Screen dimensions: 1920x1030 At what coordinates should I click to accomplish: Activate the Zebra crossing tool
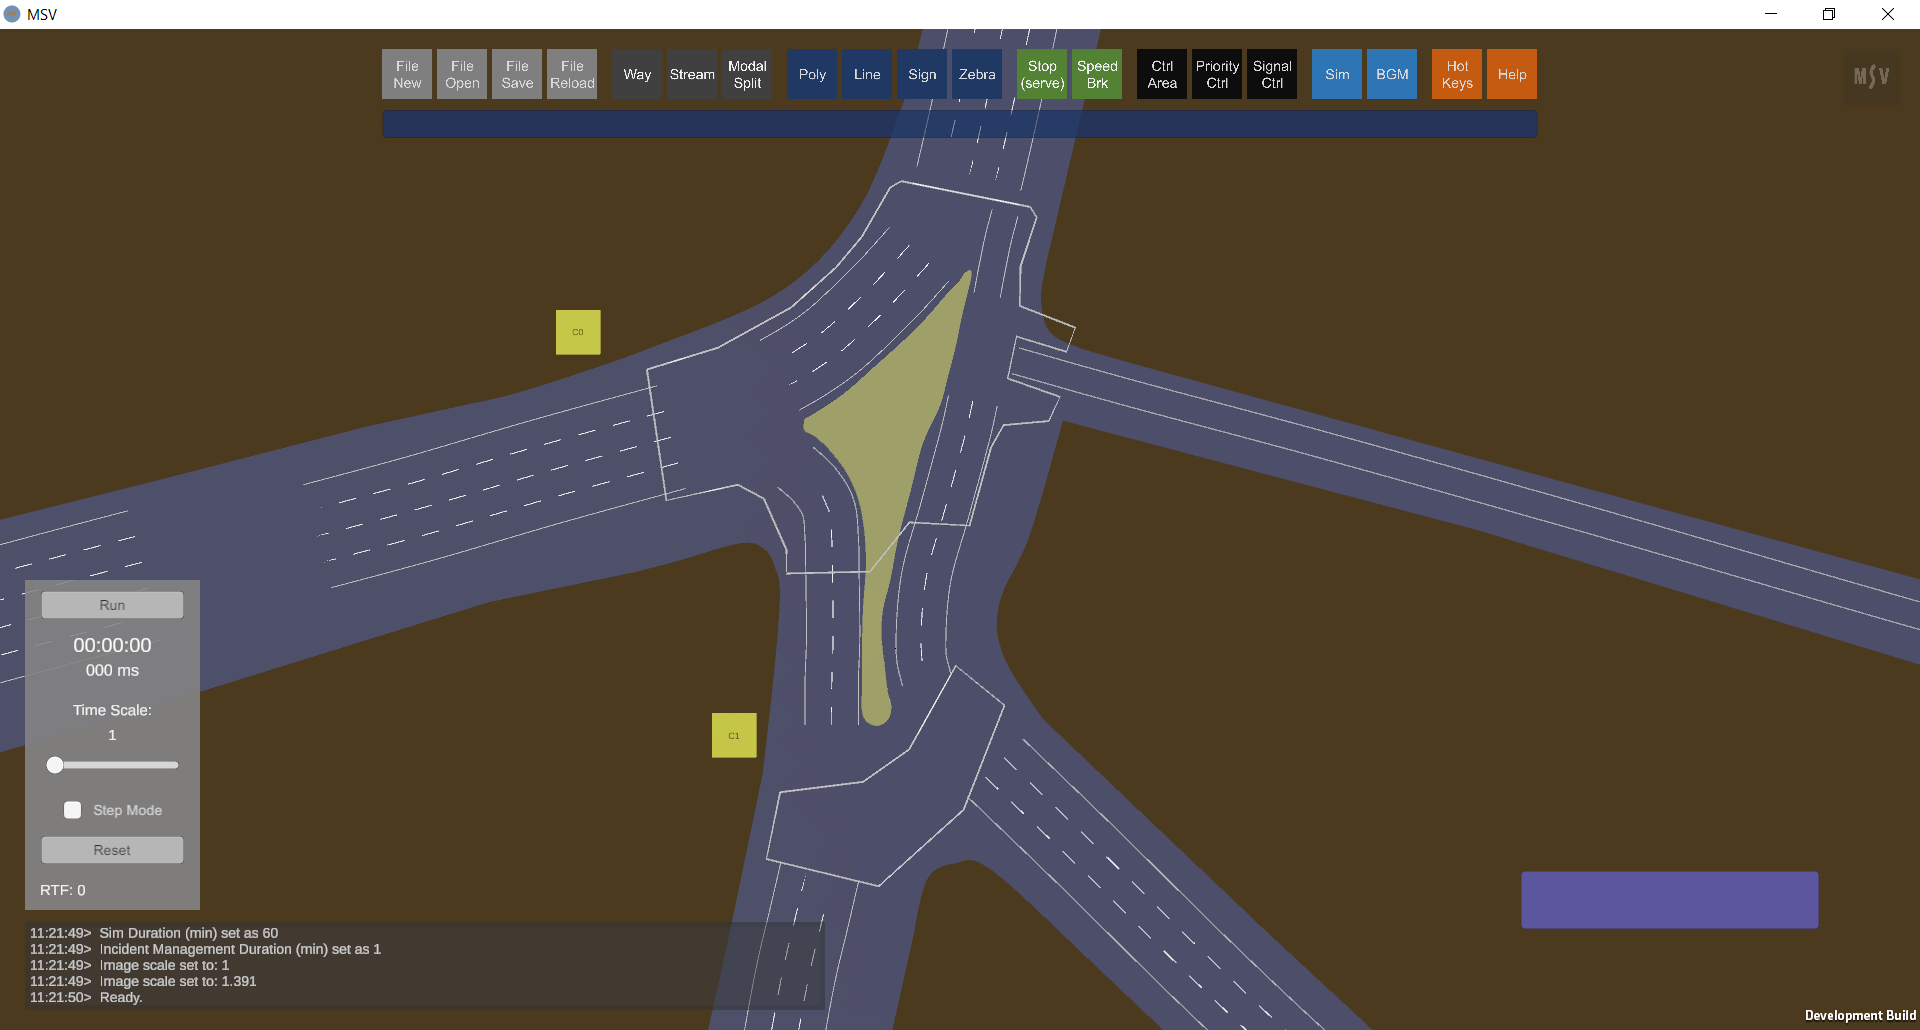[977, 75]
